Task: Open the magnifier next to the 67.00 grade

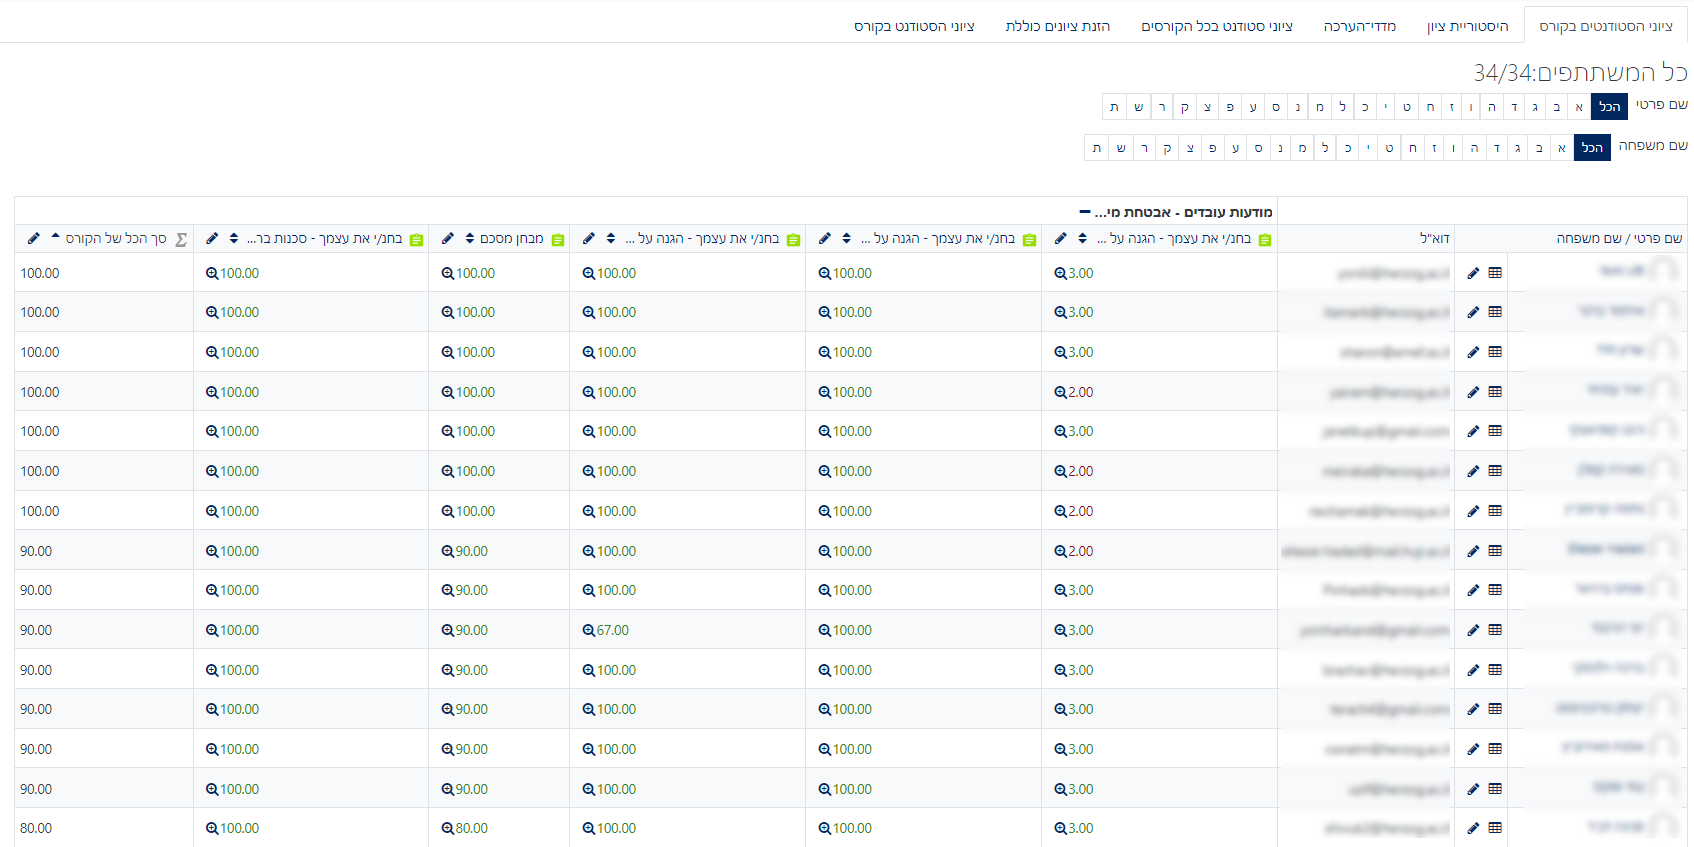Action: pos(589,630)
